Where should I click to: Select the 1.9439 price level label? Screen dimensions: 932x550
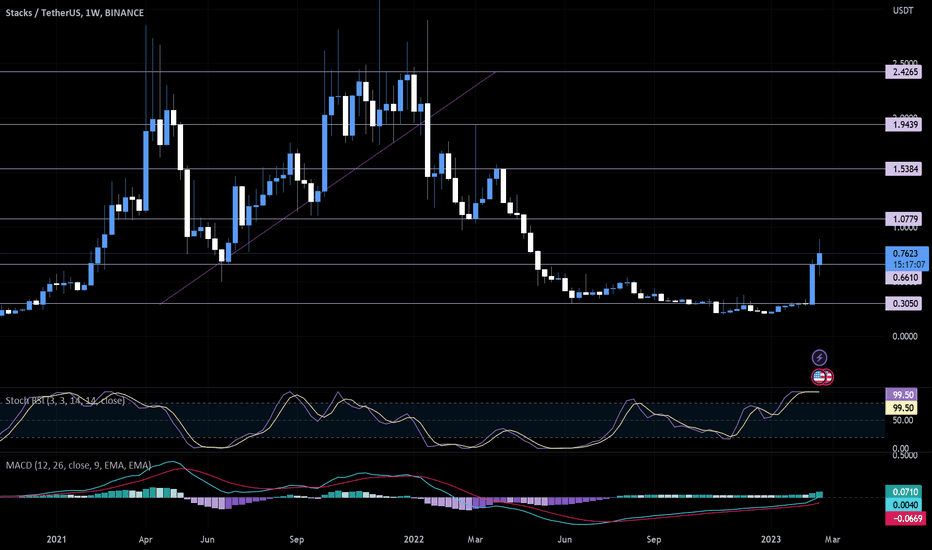click(x=903, y=125)
